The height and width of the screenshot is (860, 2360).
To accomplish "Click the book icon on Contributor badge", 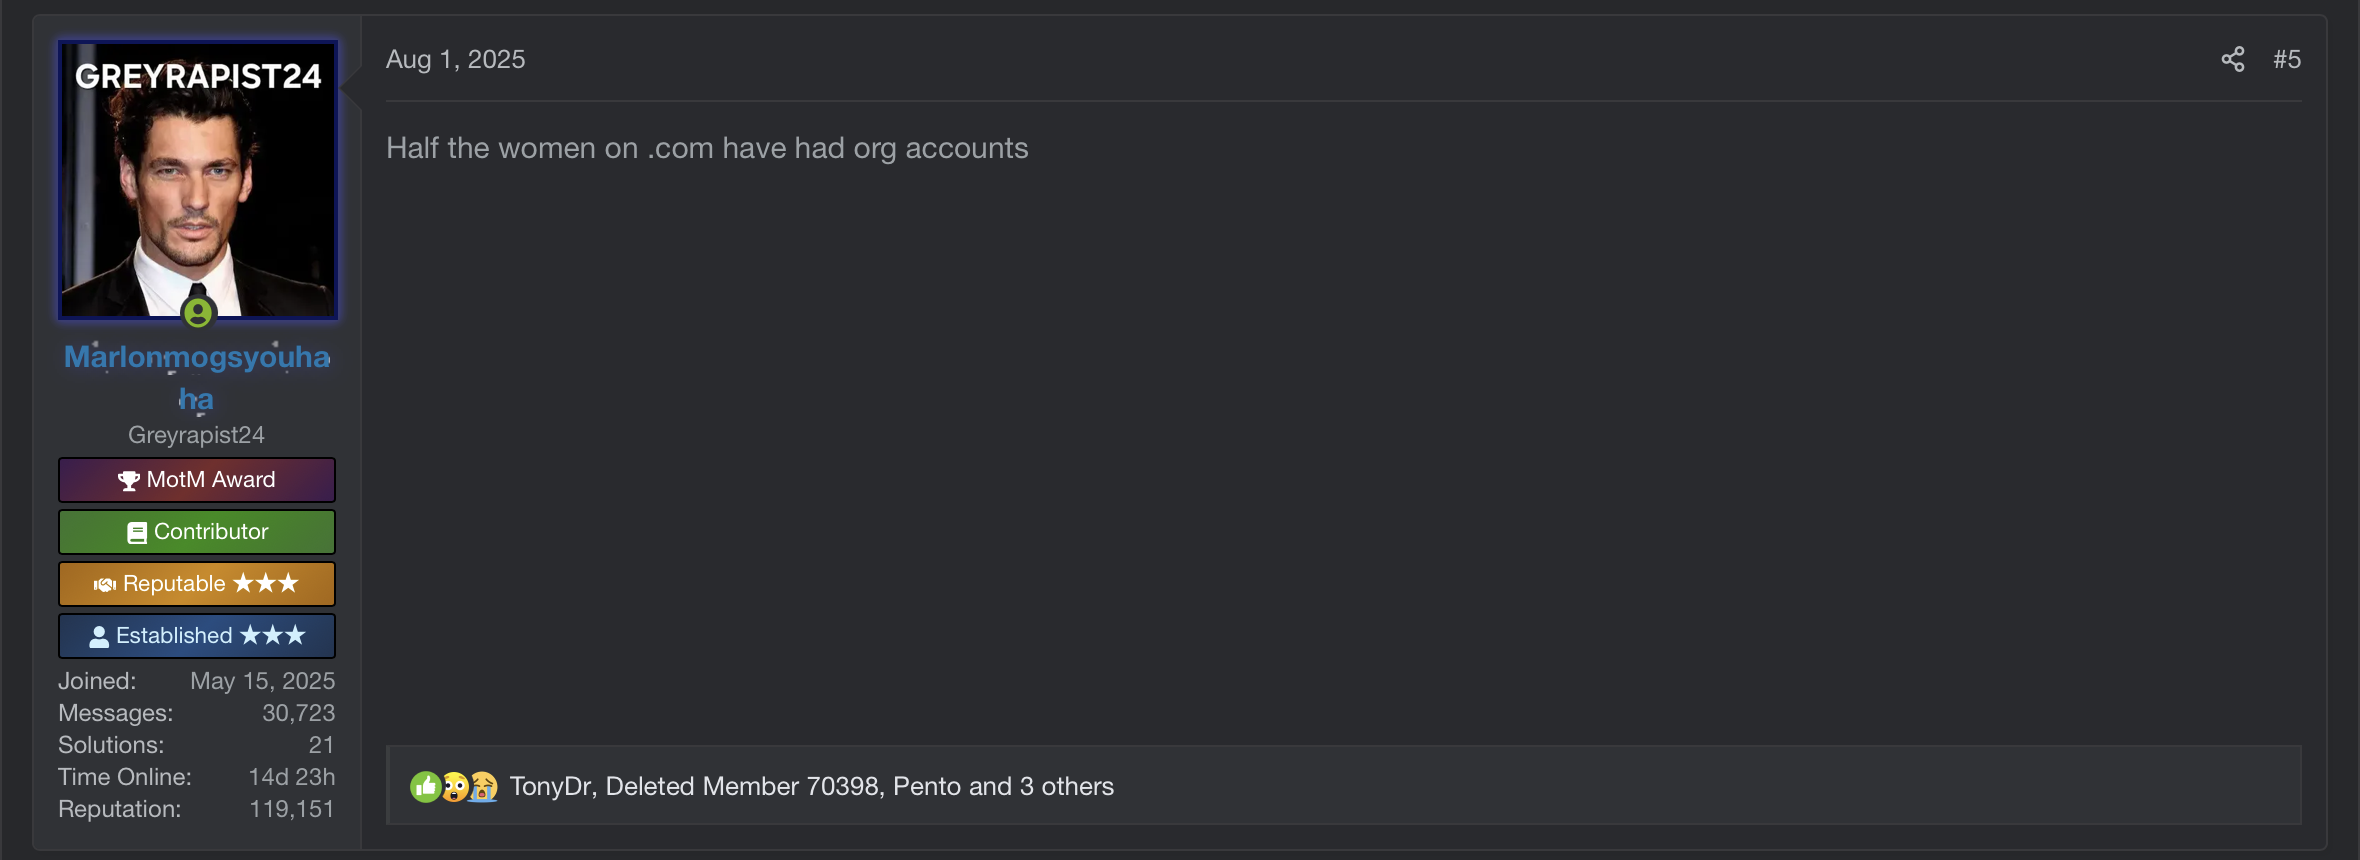I will 137,533.
